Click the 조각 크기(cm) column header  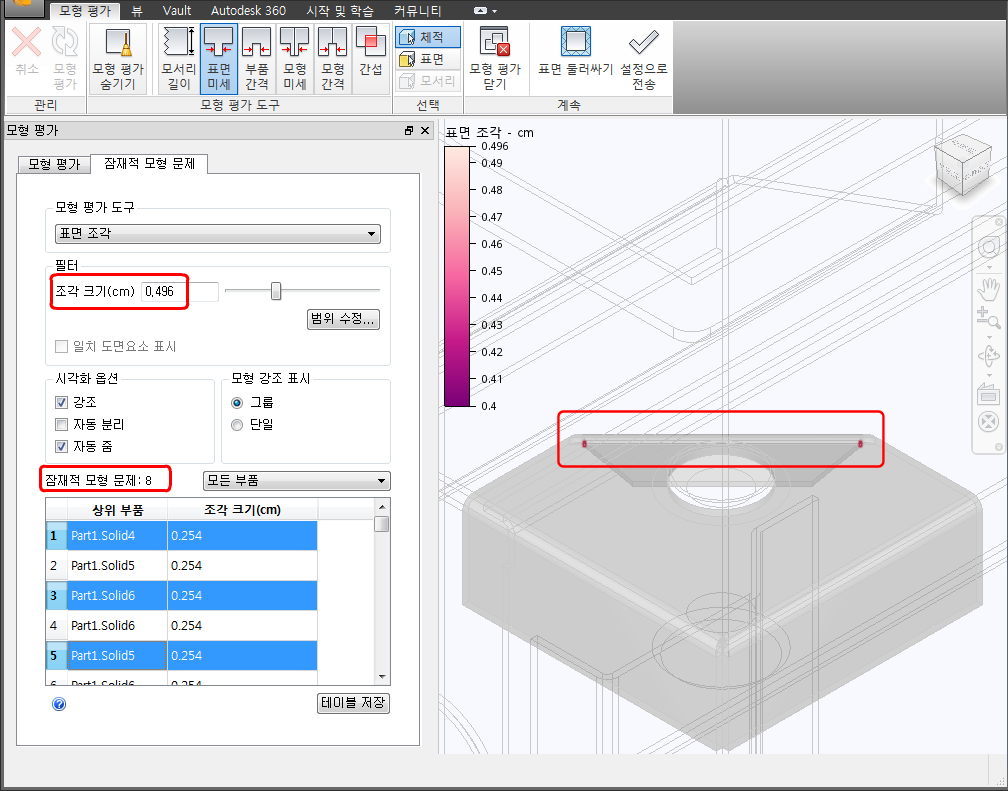tap(242, 510)
